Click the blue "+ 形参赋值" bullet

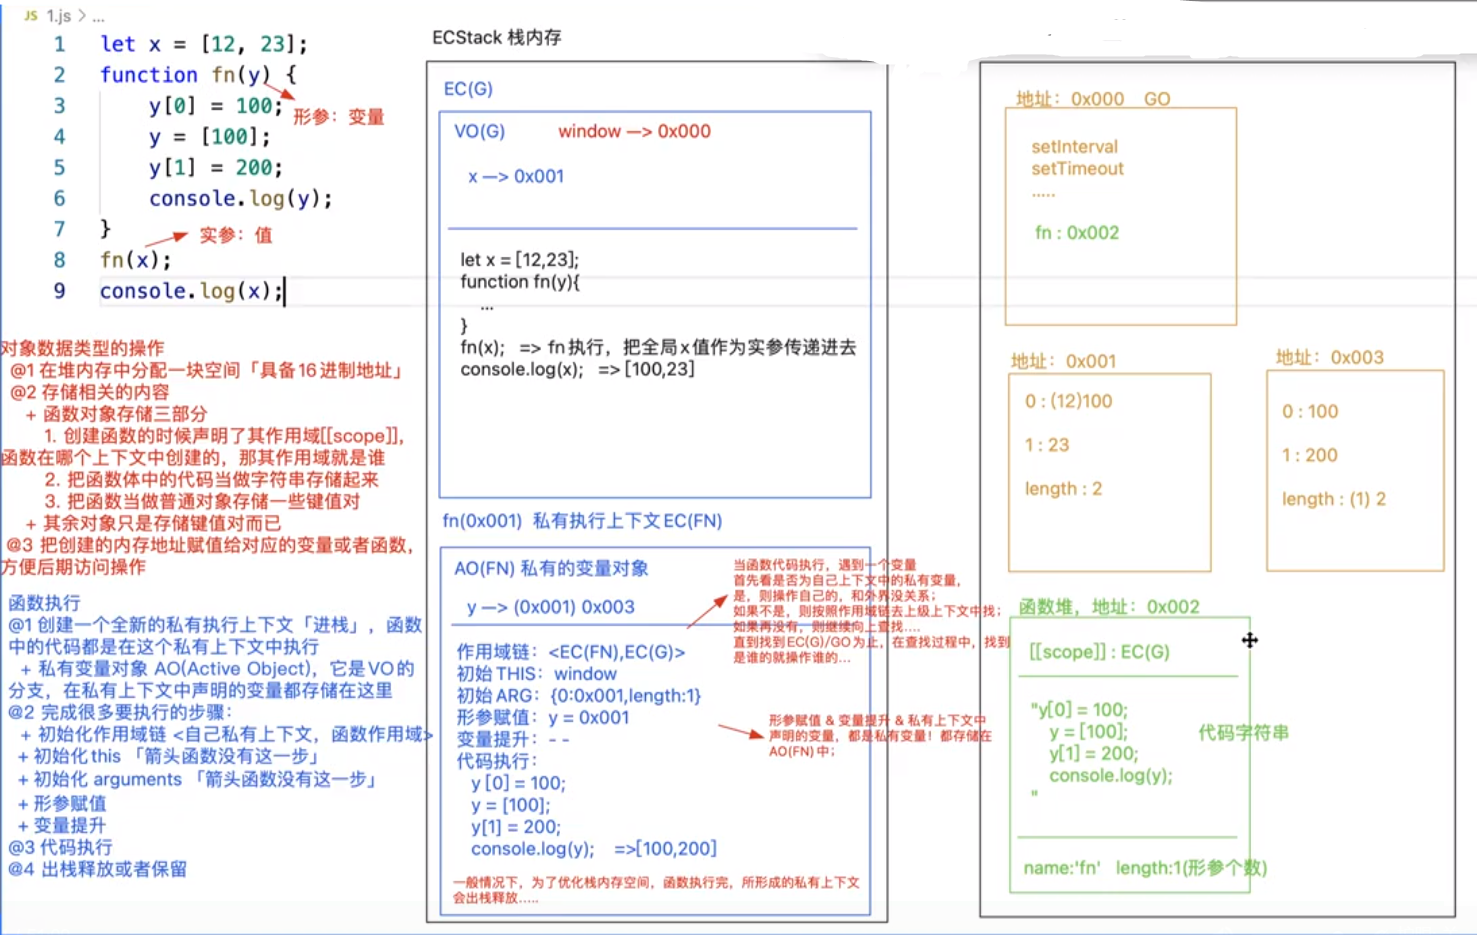tap(62, 803)
